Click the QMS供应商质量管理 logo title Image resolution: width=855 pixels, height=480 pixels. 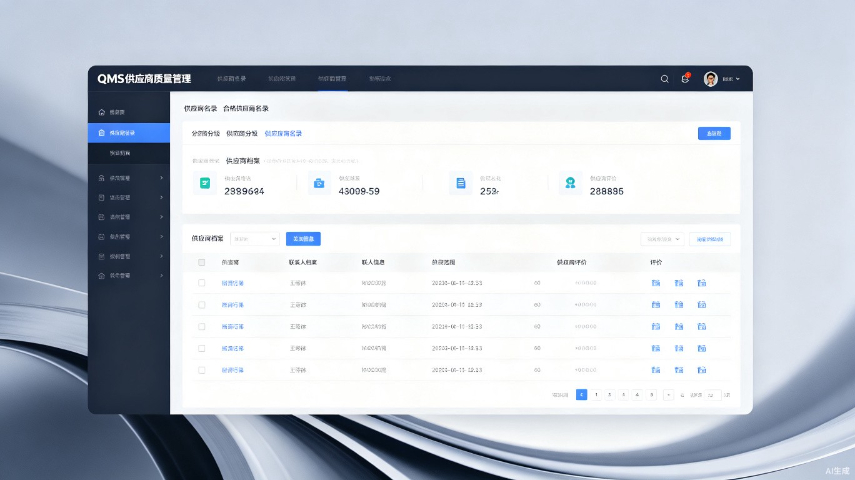pyautogui.click(x=144, y=79)
